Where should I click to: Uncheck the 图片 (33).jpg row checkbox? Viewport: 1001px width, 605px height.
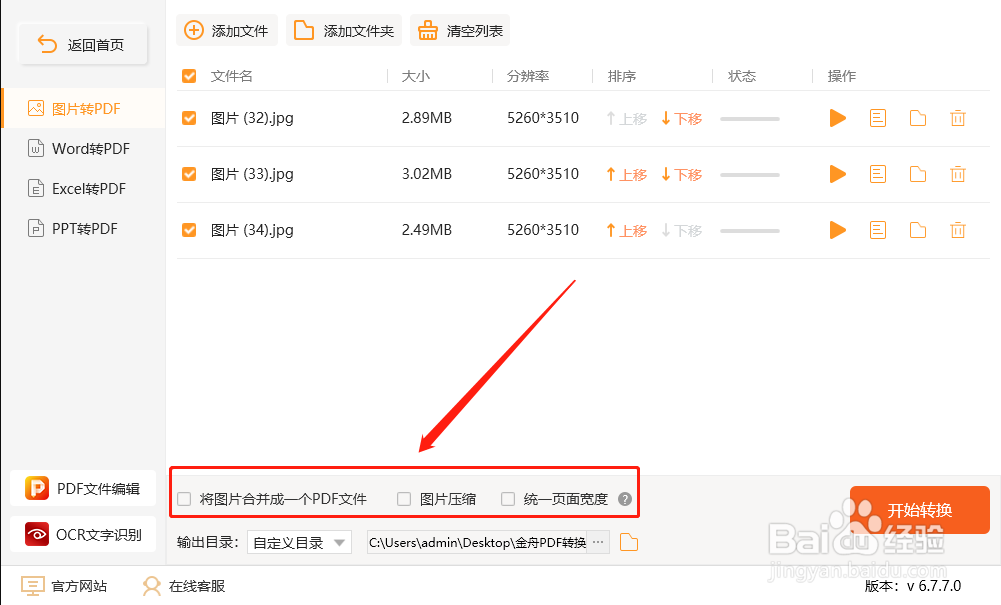189,174
